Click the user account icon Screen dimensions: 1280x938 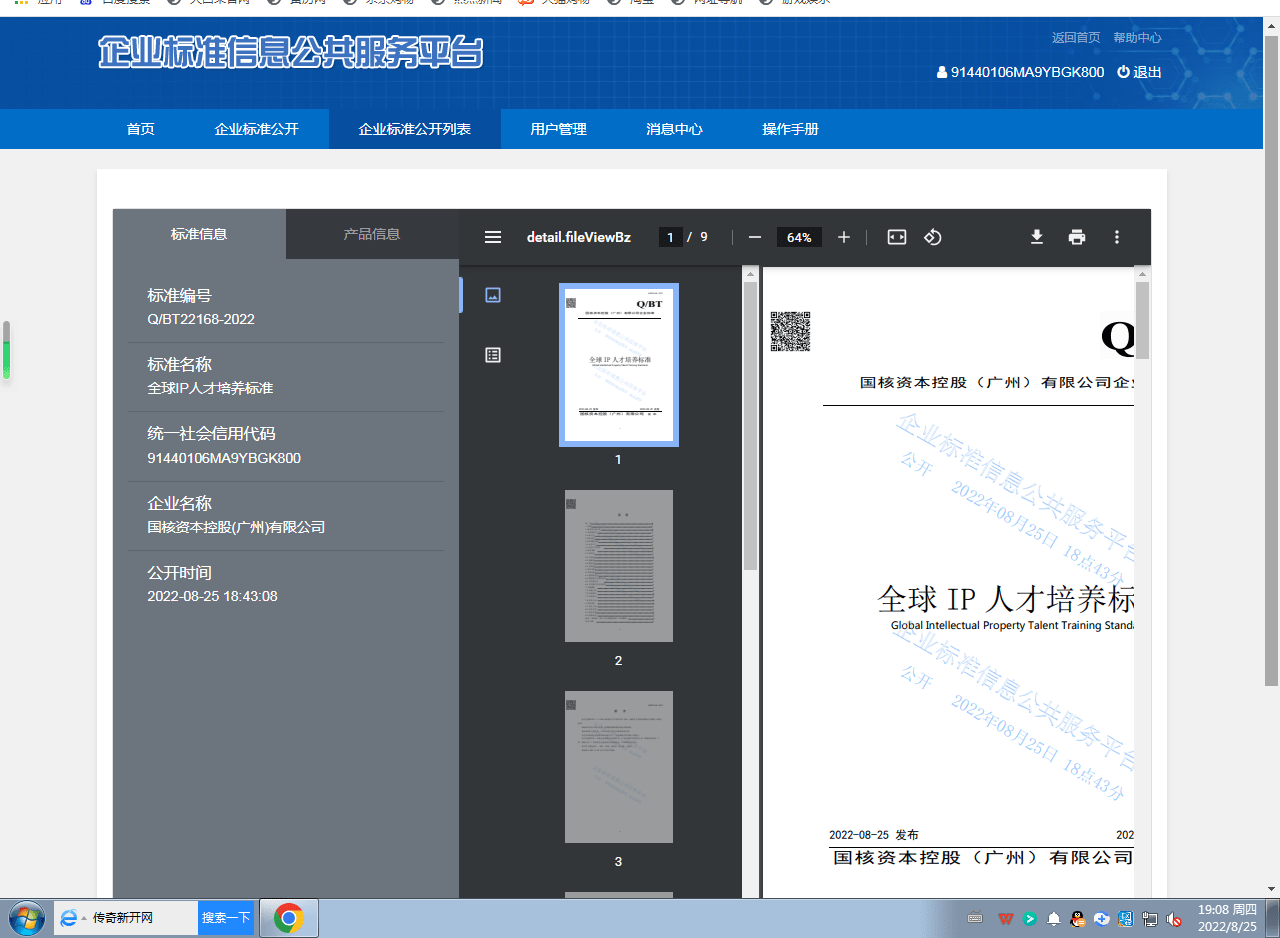point(941,72)
